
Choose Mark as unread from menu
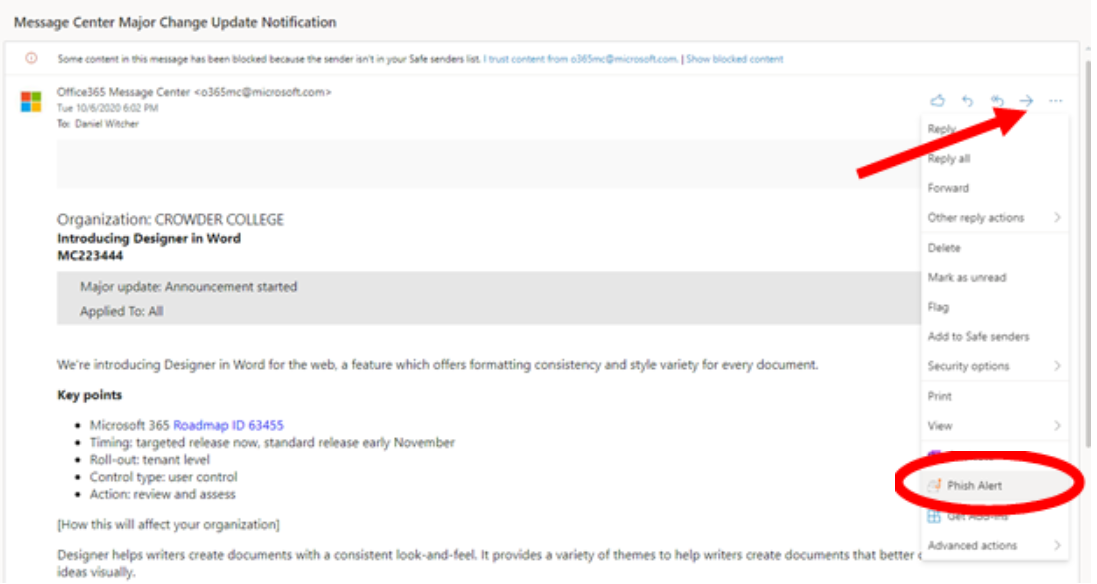click(967, 277)
